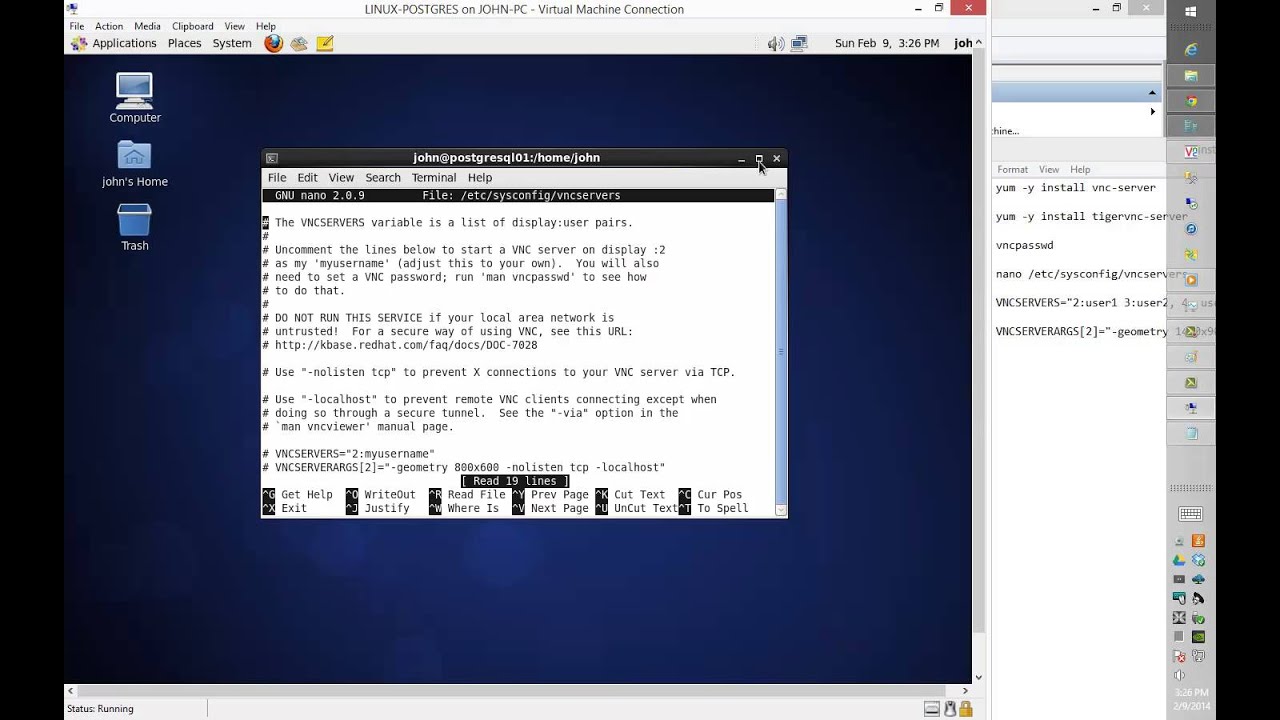Image resolution: width=1280 pixels, height=720 pixels.
Task: Open the Format menu in Notepad window
Action: point(1012,169)
